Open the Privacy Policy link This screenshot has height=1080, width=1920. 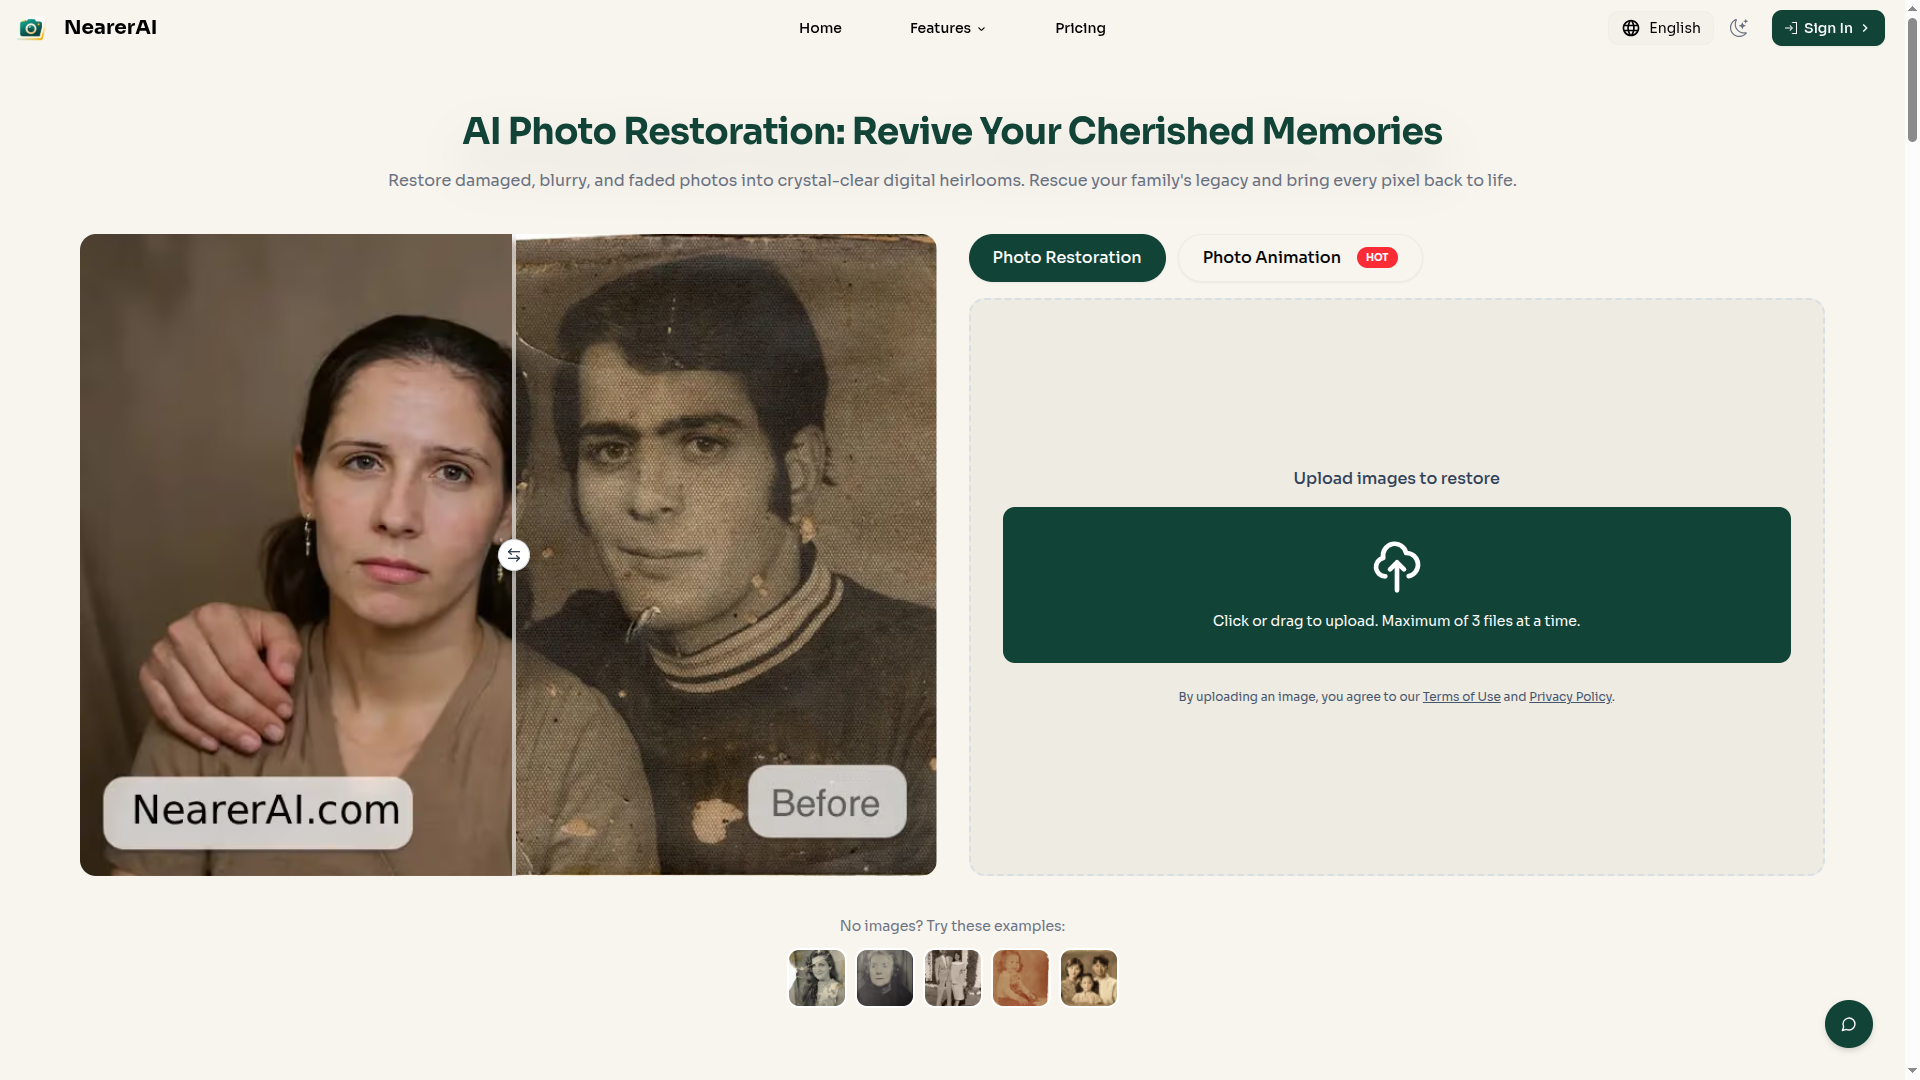pyautogui.click(x=1570, y=697)
